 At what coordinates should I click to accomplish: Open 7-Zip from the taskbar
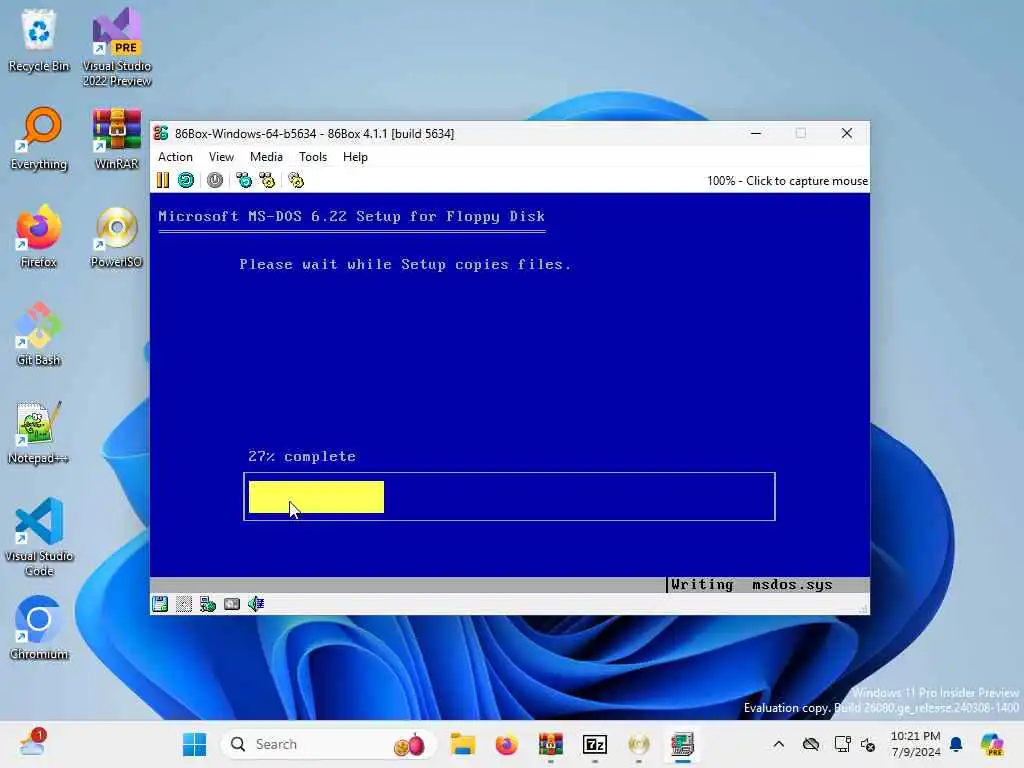point(595,744)
